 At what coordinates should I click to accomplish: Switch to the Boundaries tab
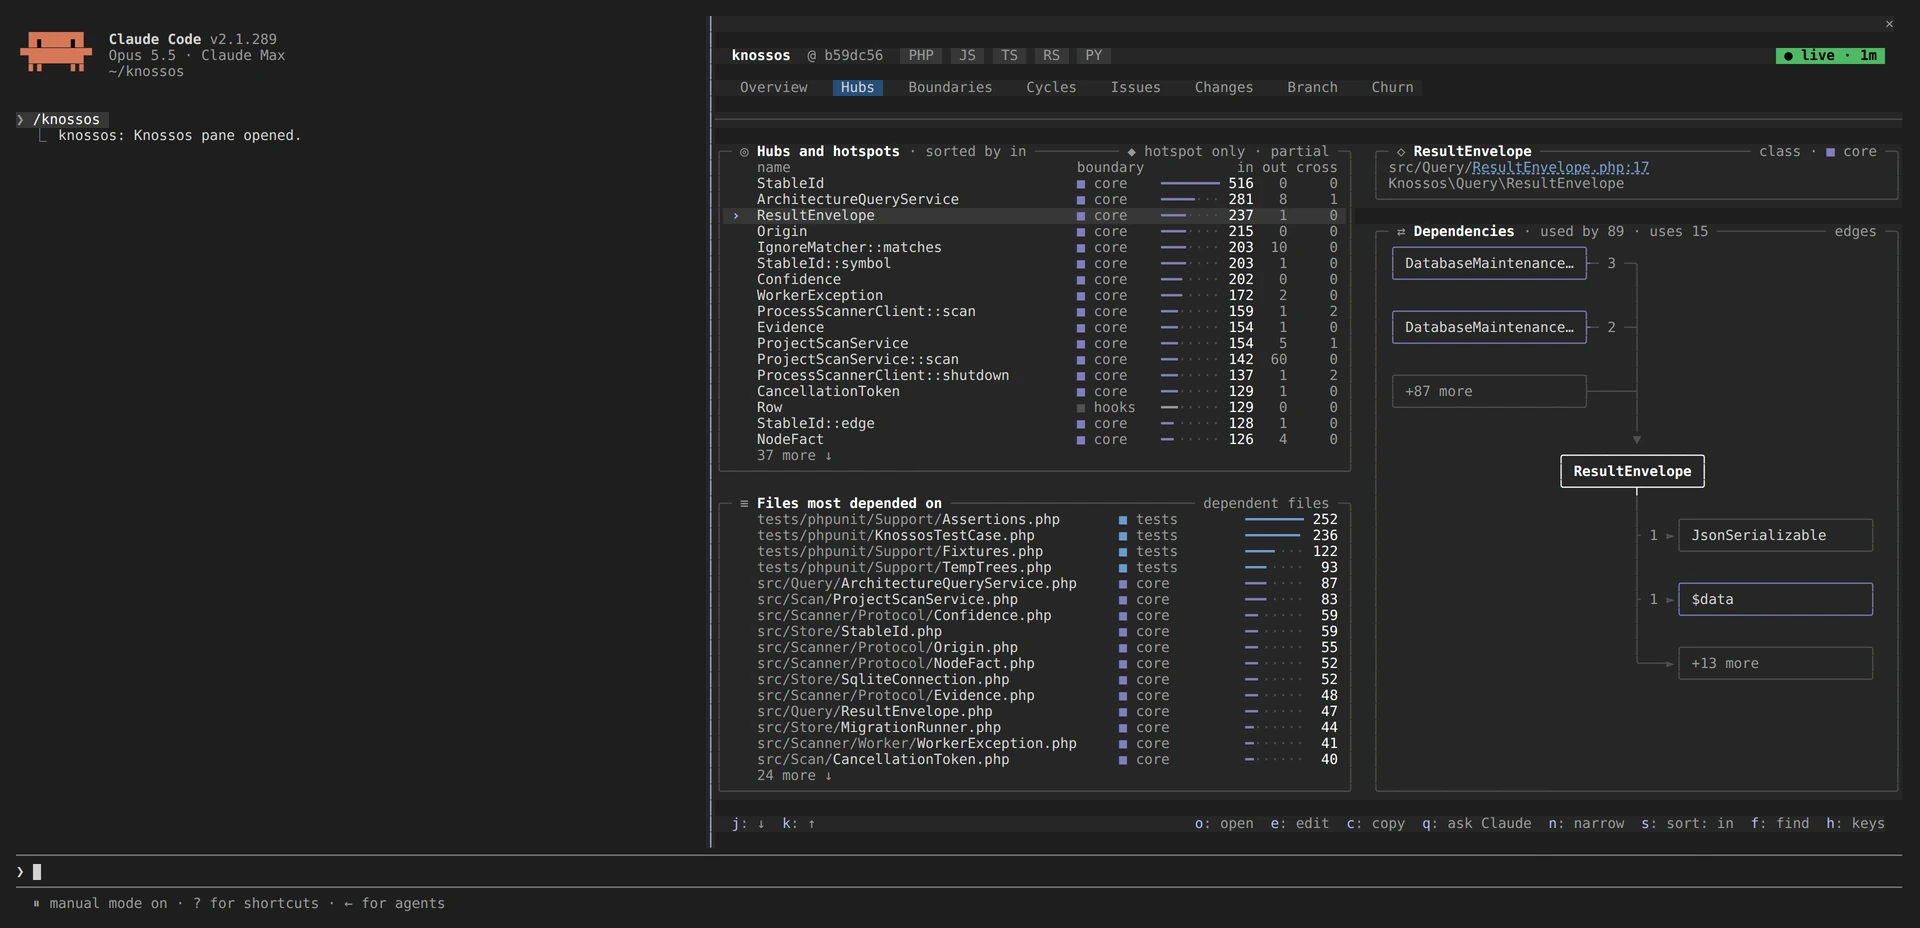[950, 88]
